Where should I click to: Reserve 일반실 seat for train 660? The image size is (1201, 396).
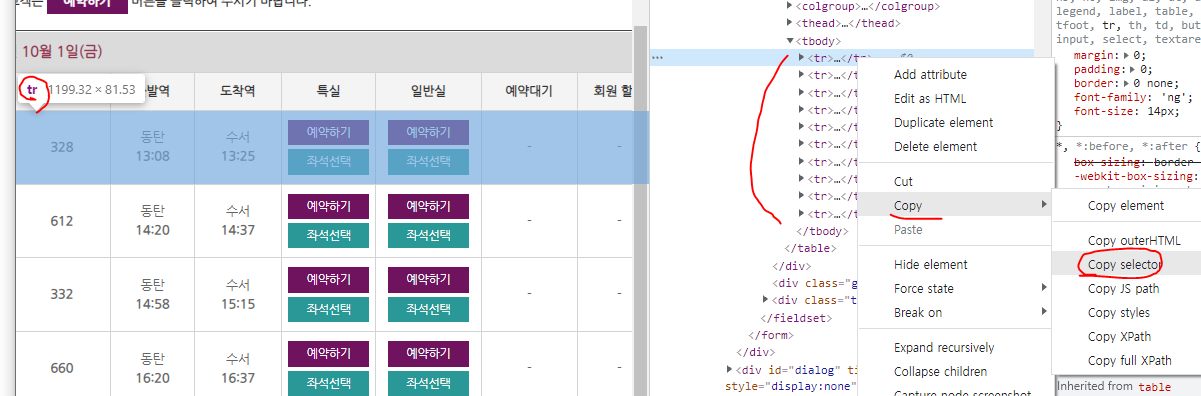(428, 353)
